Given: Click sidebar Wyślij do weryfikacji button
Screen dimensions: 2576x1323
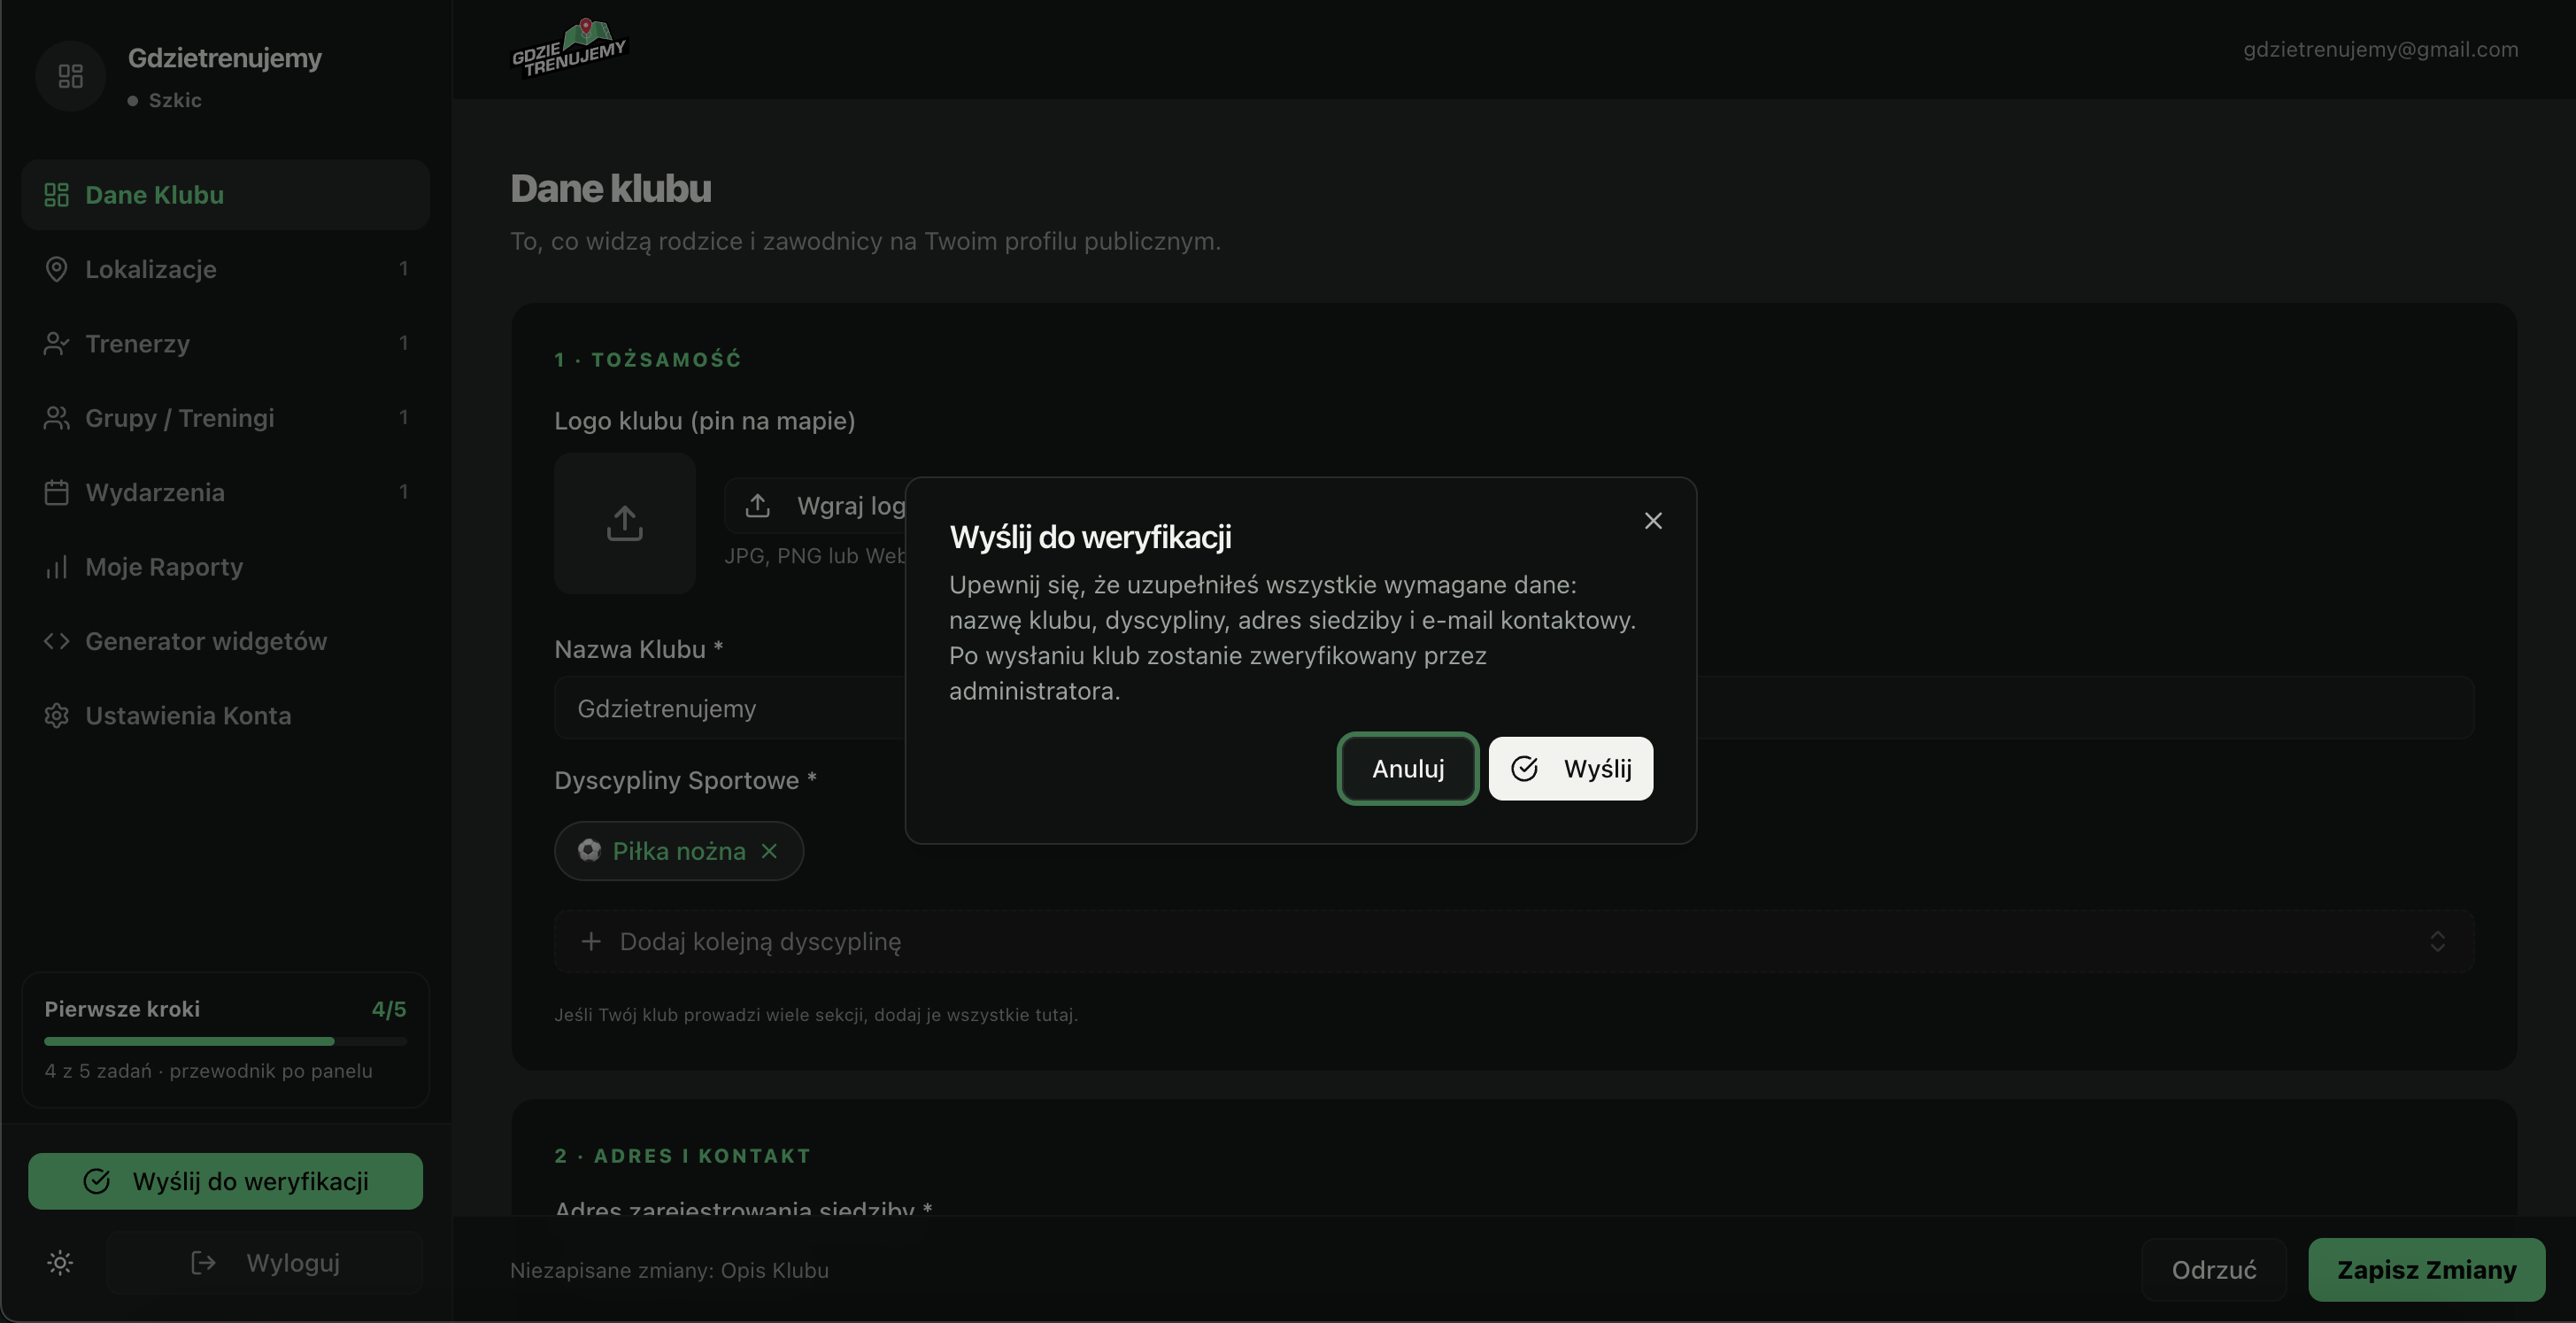Looking at the screenshot, I should (225, 1181).
